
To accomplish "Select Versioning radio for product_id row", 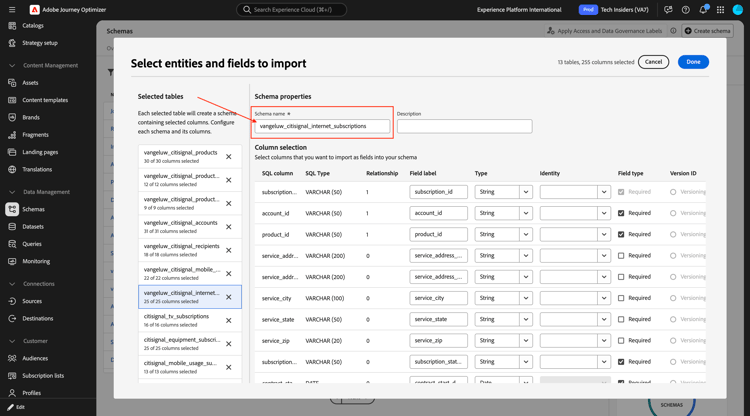I will 673,234.
